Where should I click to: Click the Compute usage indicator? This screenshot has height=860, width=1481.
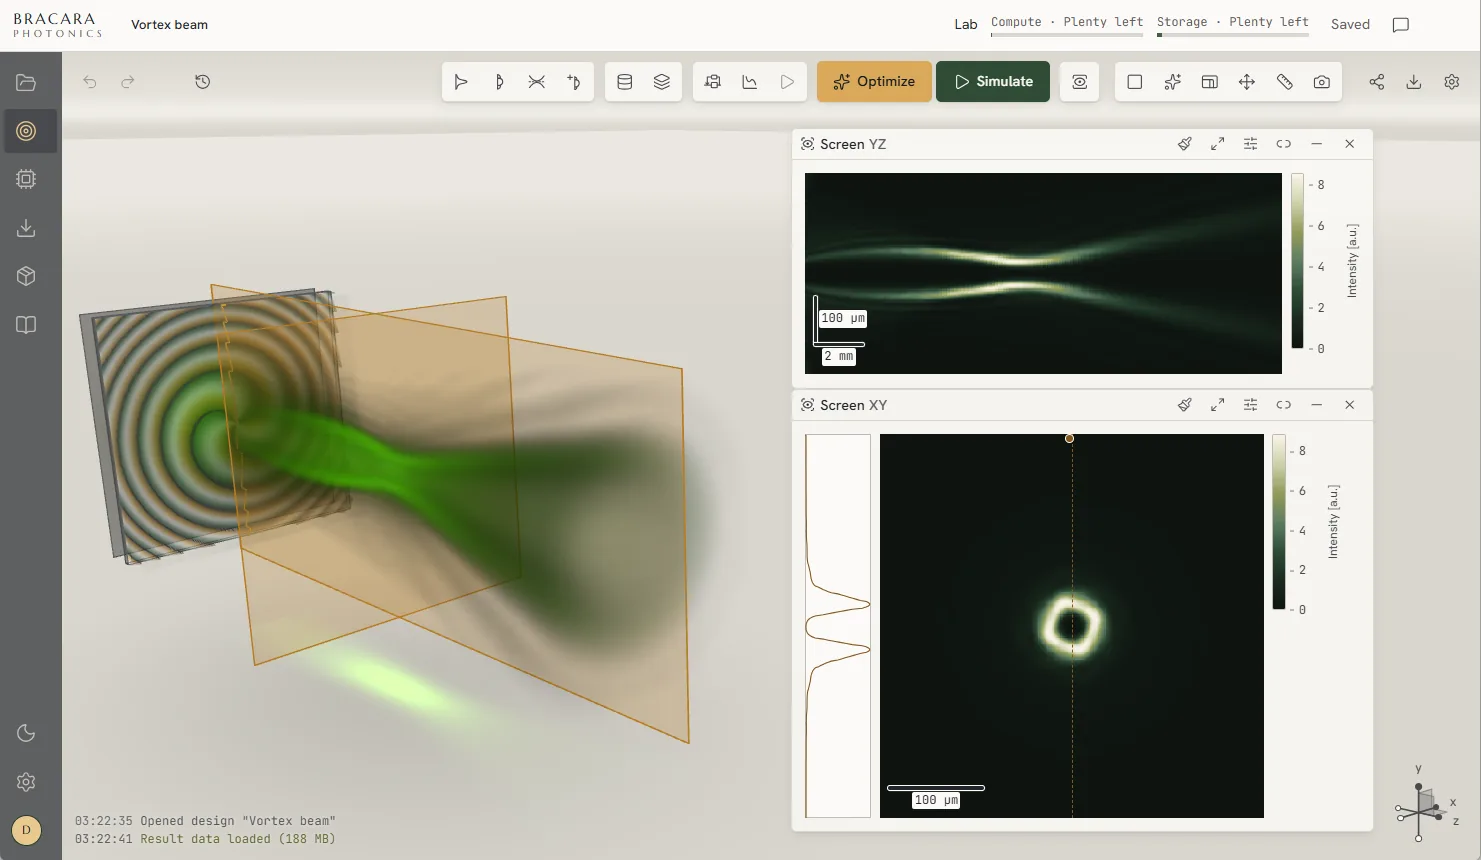[x=1067, y=25]
